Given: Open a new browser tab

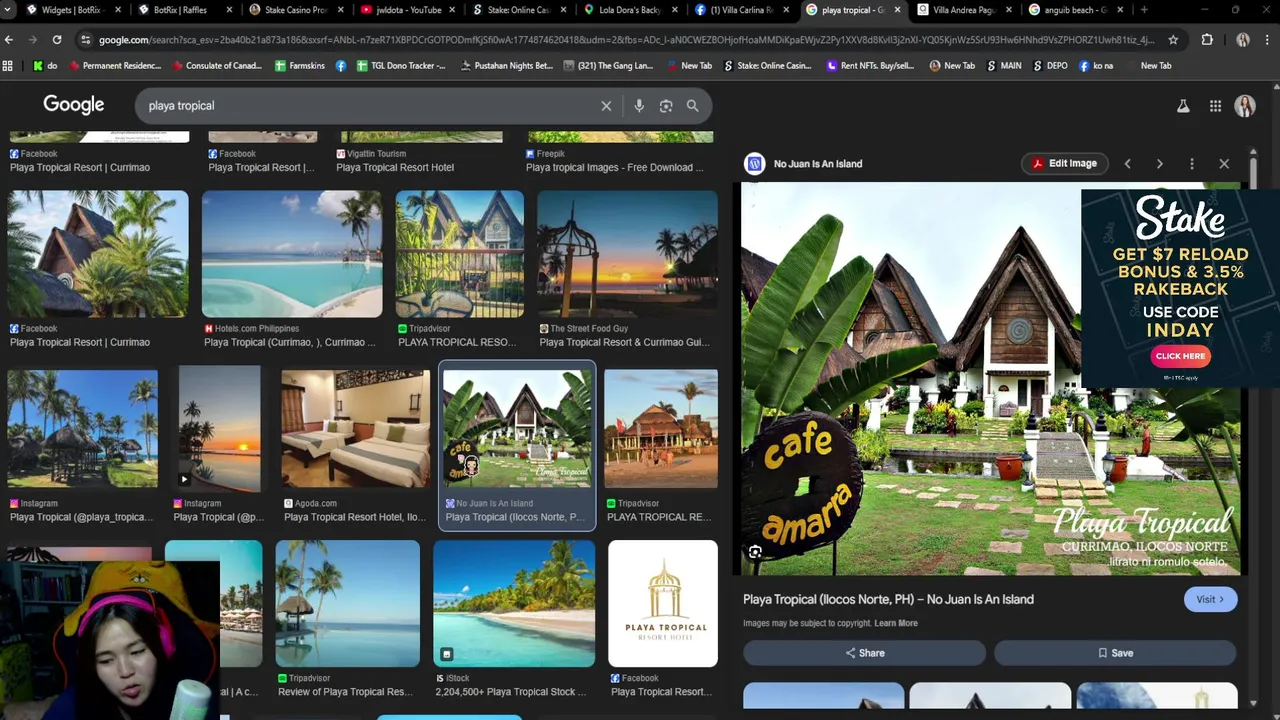Looking at the screenshot, I should click(1144, 10).
